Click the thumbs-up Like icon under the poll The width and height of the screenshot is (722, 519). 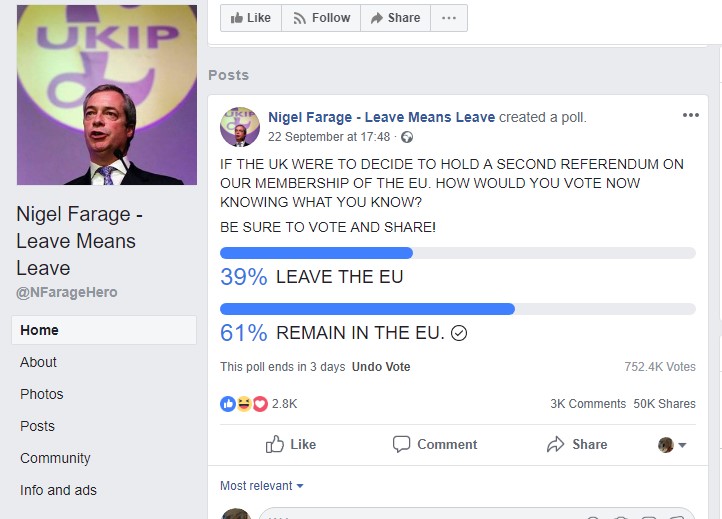275,444
